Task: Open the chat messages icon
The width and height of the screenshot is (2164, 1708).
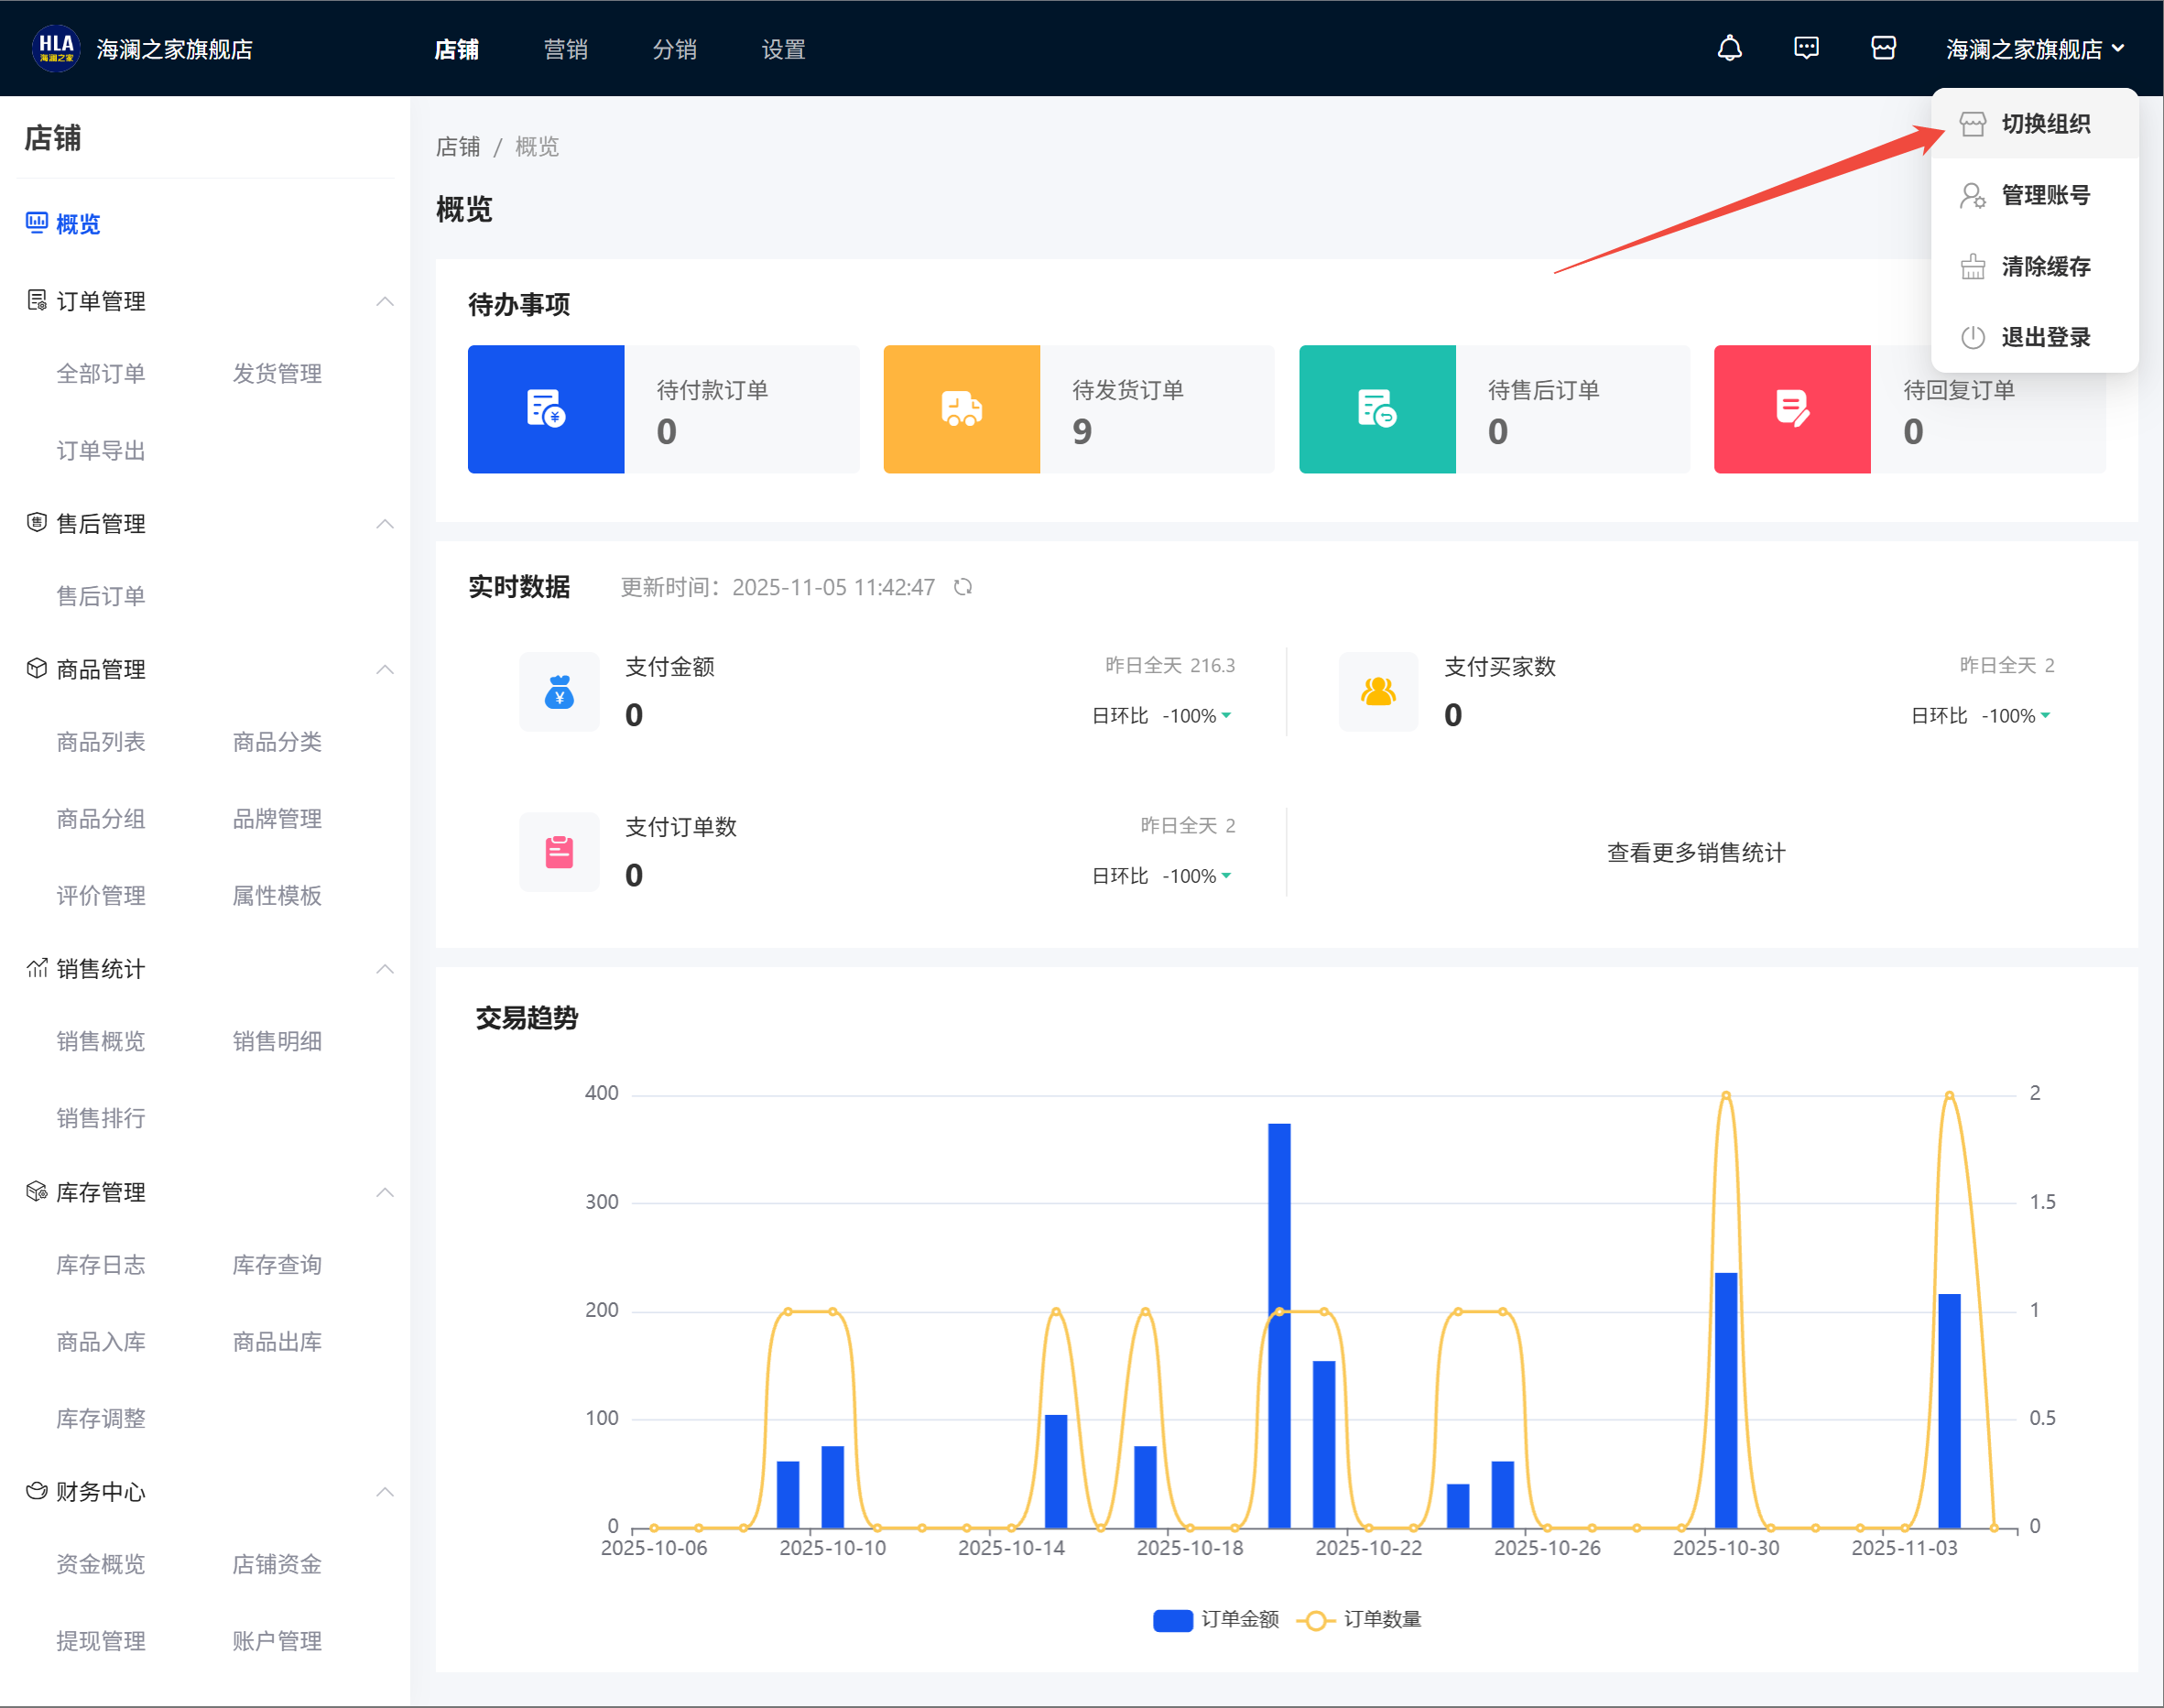Action: [x=1806, y=48]
